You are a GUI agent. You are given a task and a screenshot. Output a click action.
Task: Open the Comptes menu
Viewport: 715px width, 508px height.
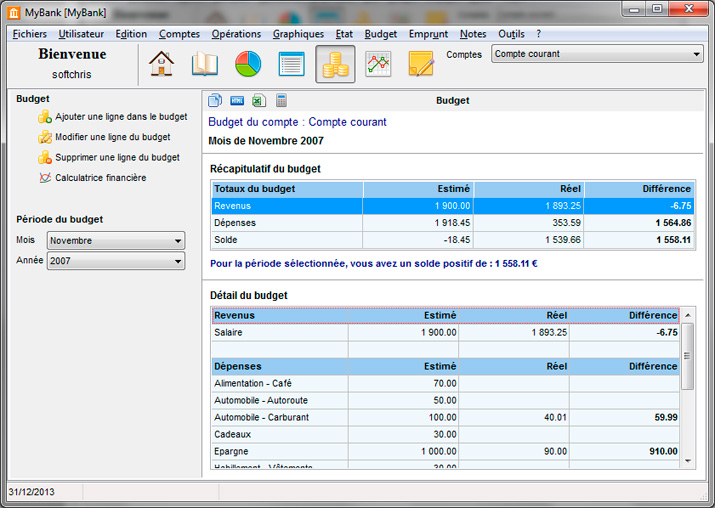pos(179,34)
